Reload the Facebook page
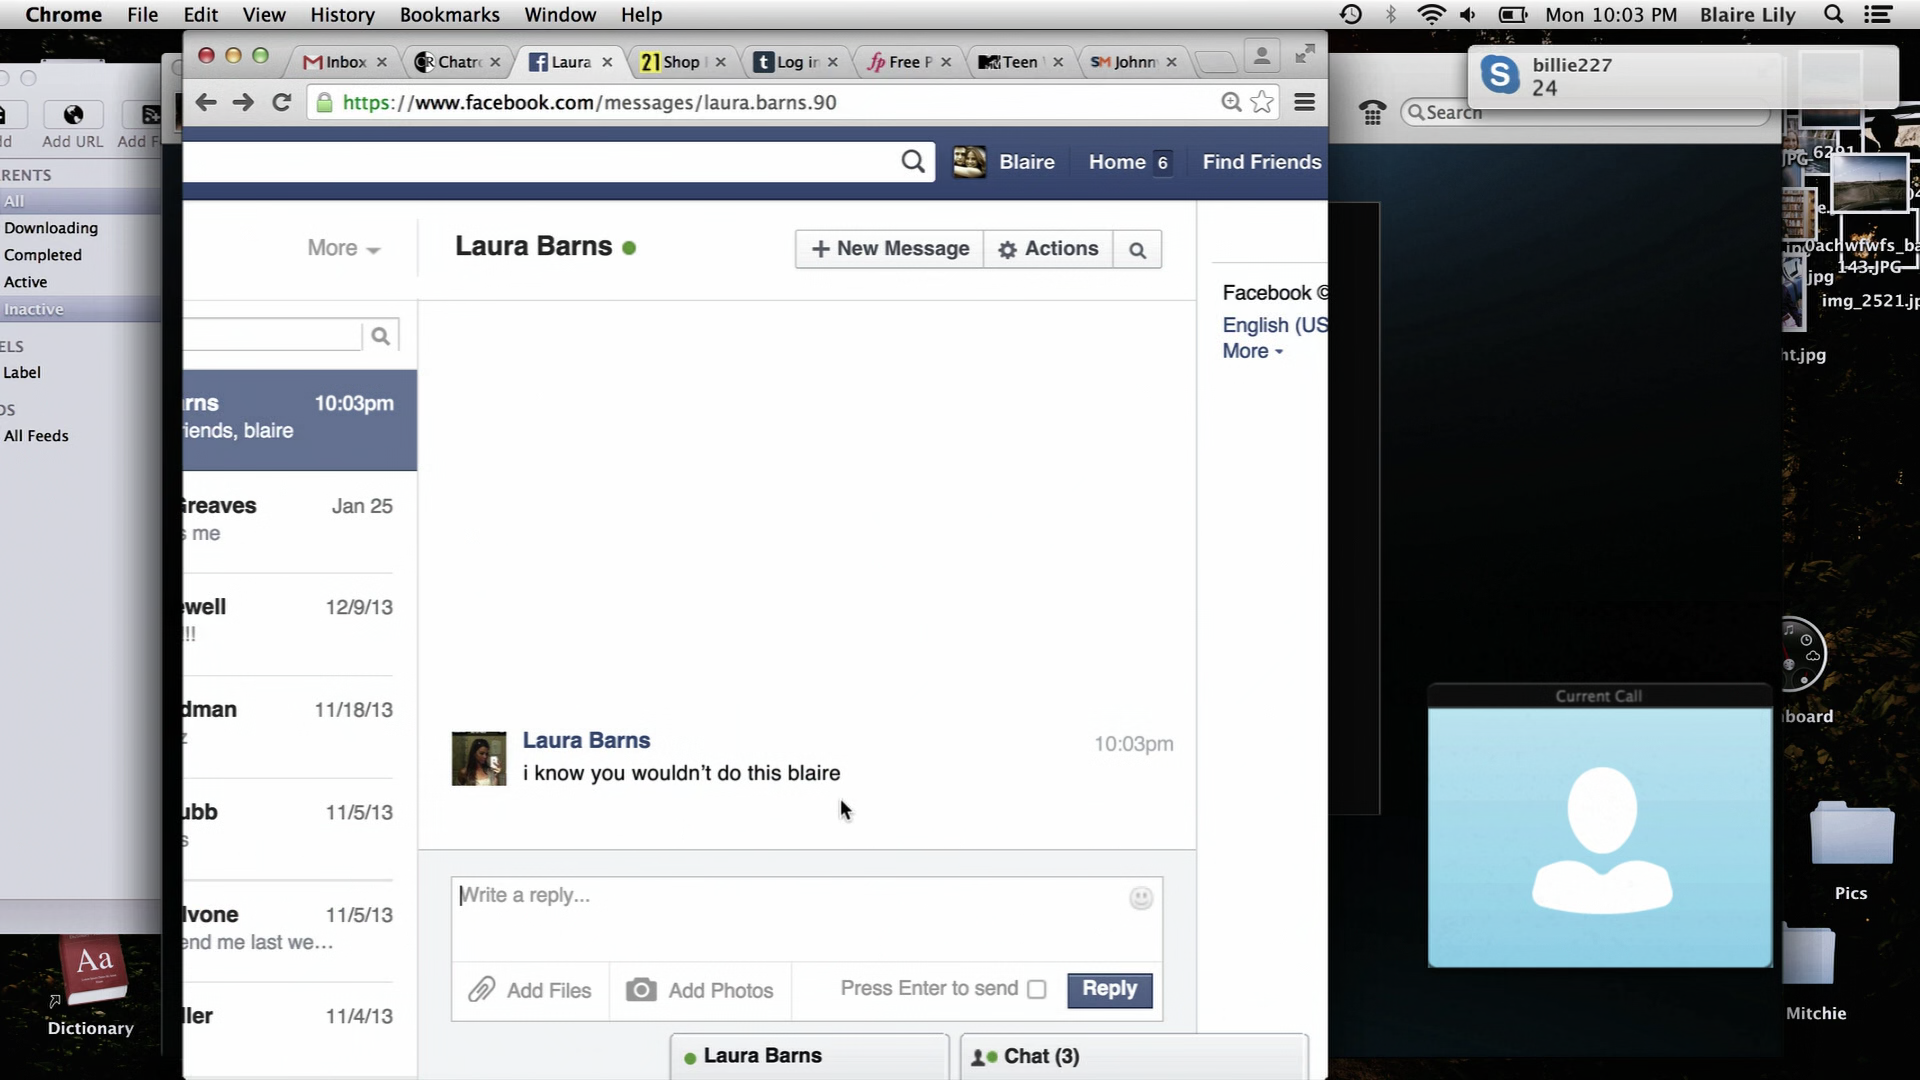The height and width of the screenshot is (1080, 1920). tap(282, 102)
